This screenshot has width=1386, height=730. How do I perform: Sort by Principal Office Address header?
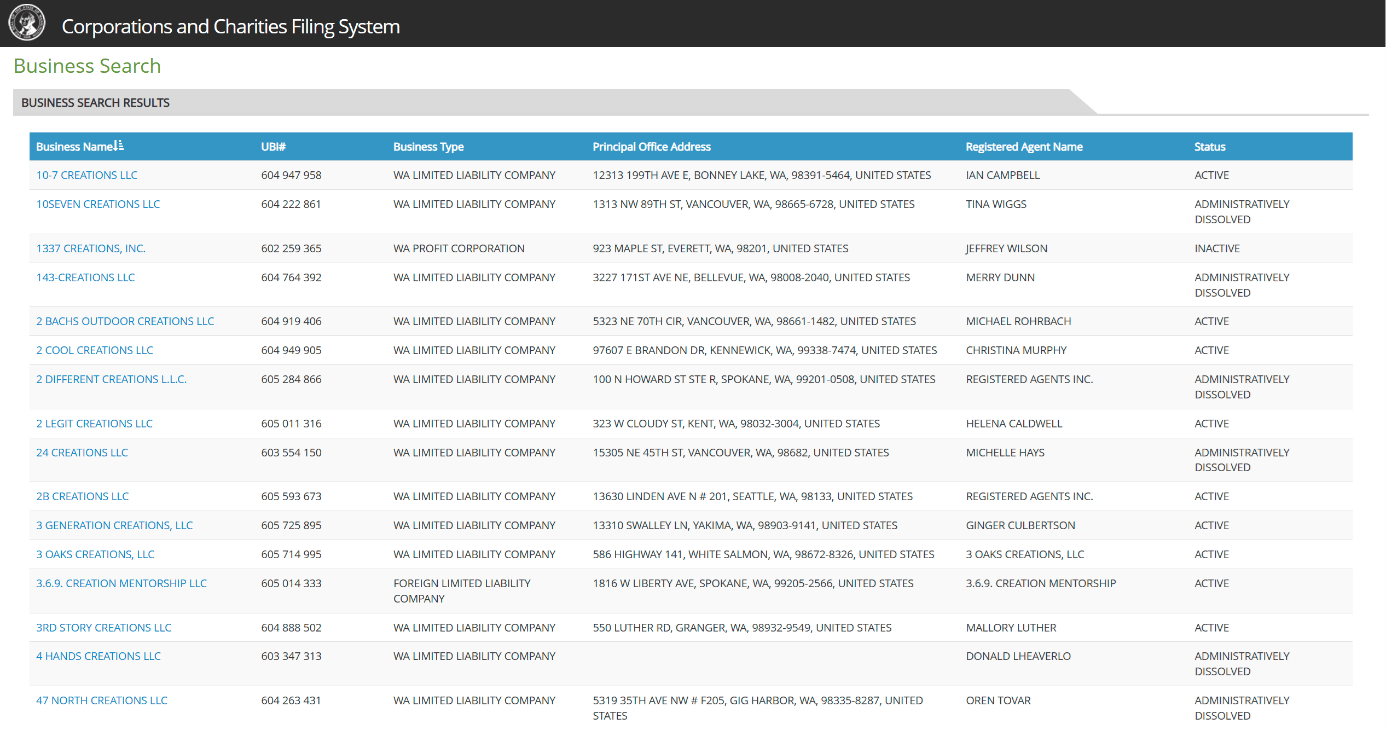click(x=652, y=147)
